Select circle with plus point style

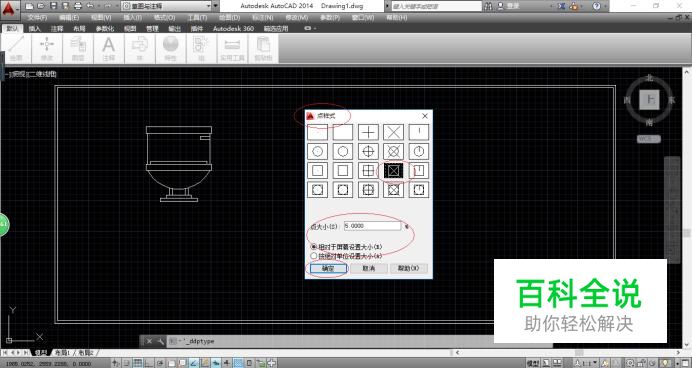pos(368,151)
